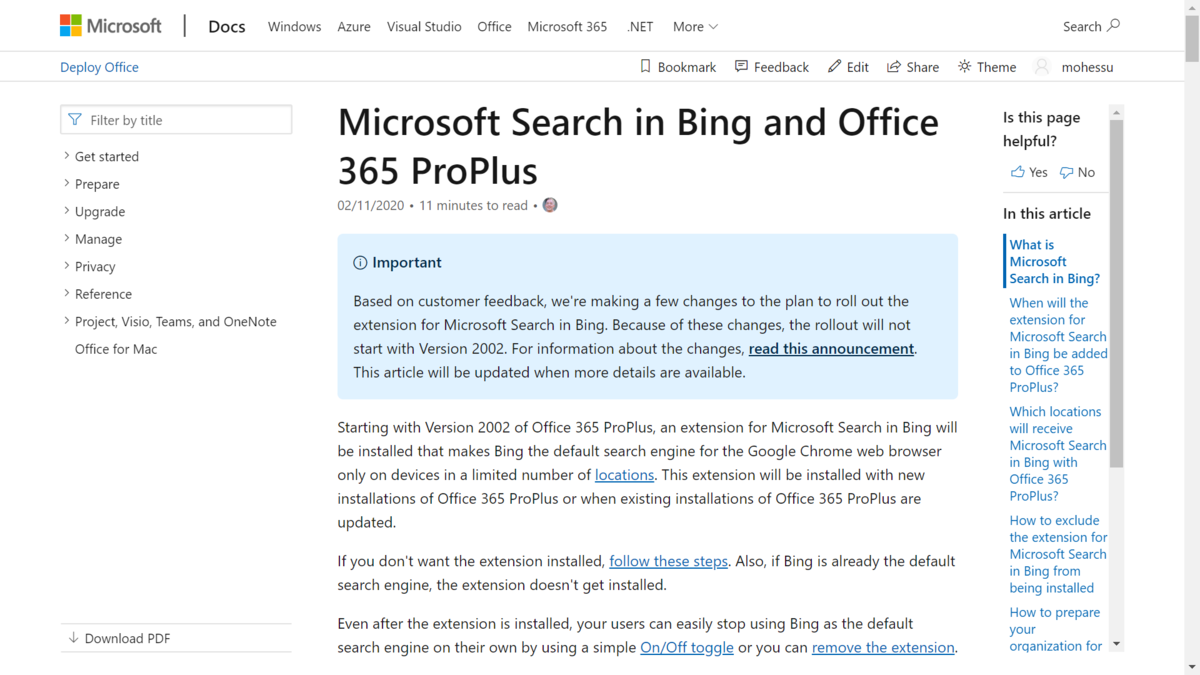The width and height of the screenshot is (1200, 675).
Task: Expand the Prepare section
Action: (x=66, y=184)
